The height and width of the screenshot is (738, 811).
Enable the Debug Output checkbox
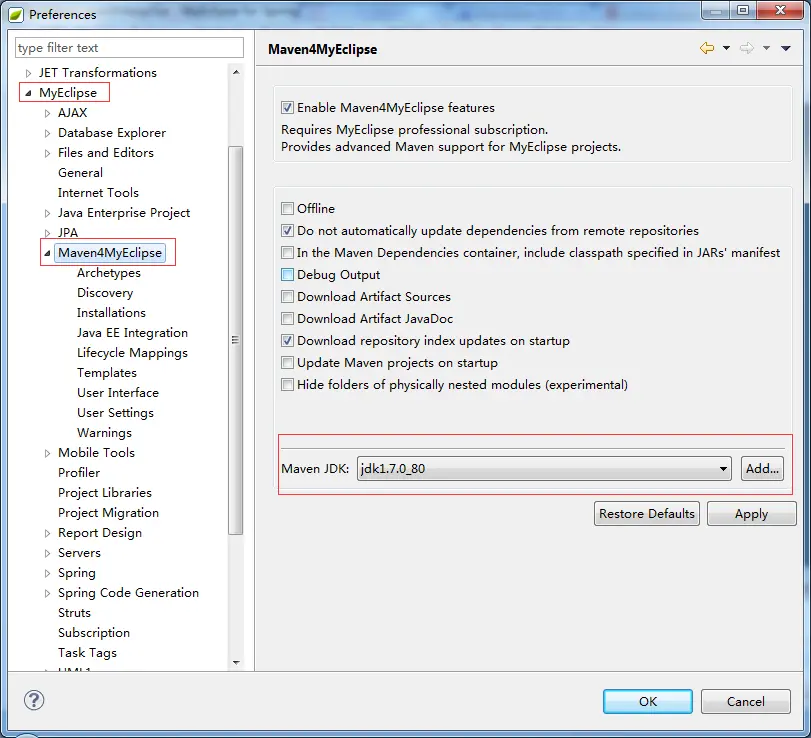pyautogui.click(x=287, y=275)
